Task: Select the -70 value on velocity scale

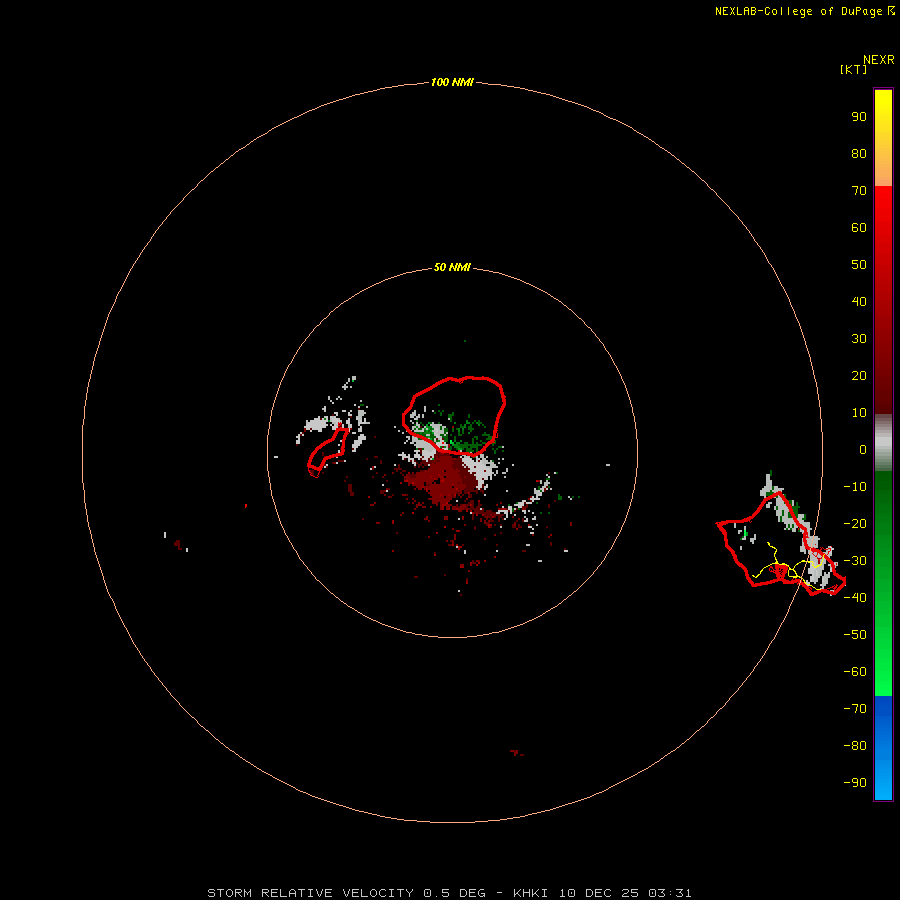Action: click(x=855, y=708)
